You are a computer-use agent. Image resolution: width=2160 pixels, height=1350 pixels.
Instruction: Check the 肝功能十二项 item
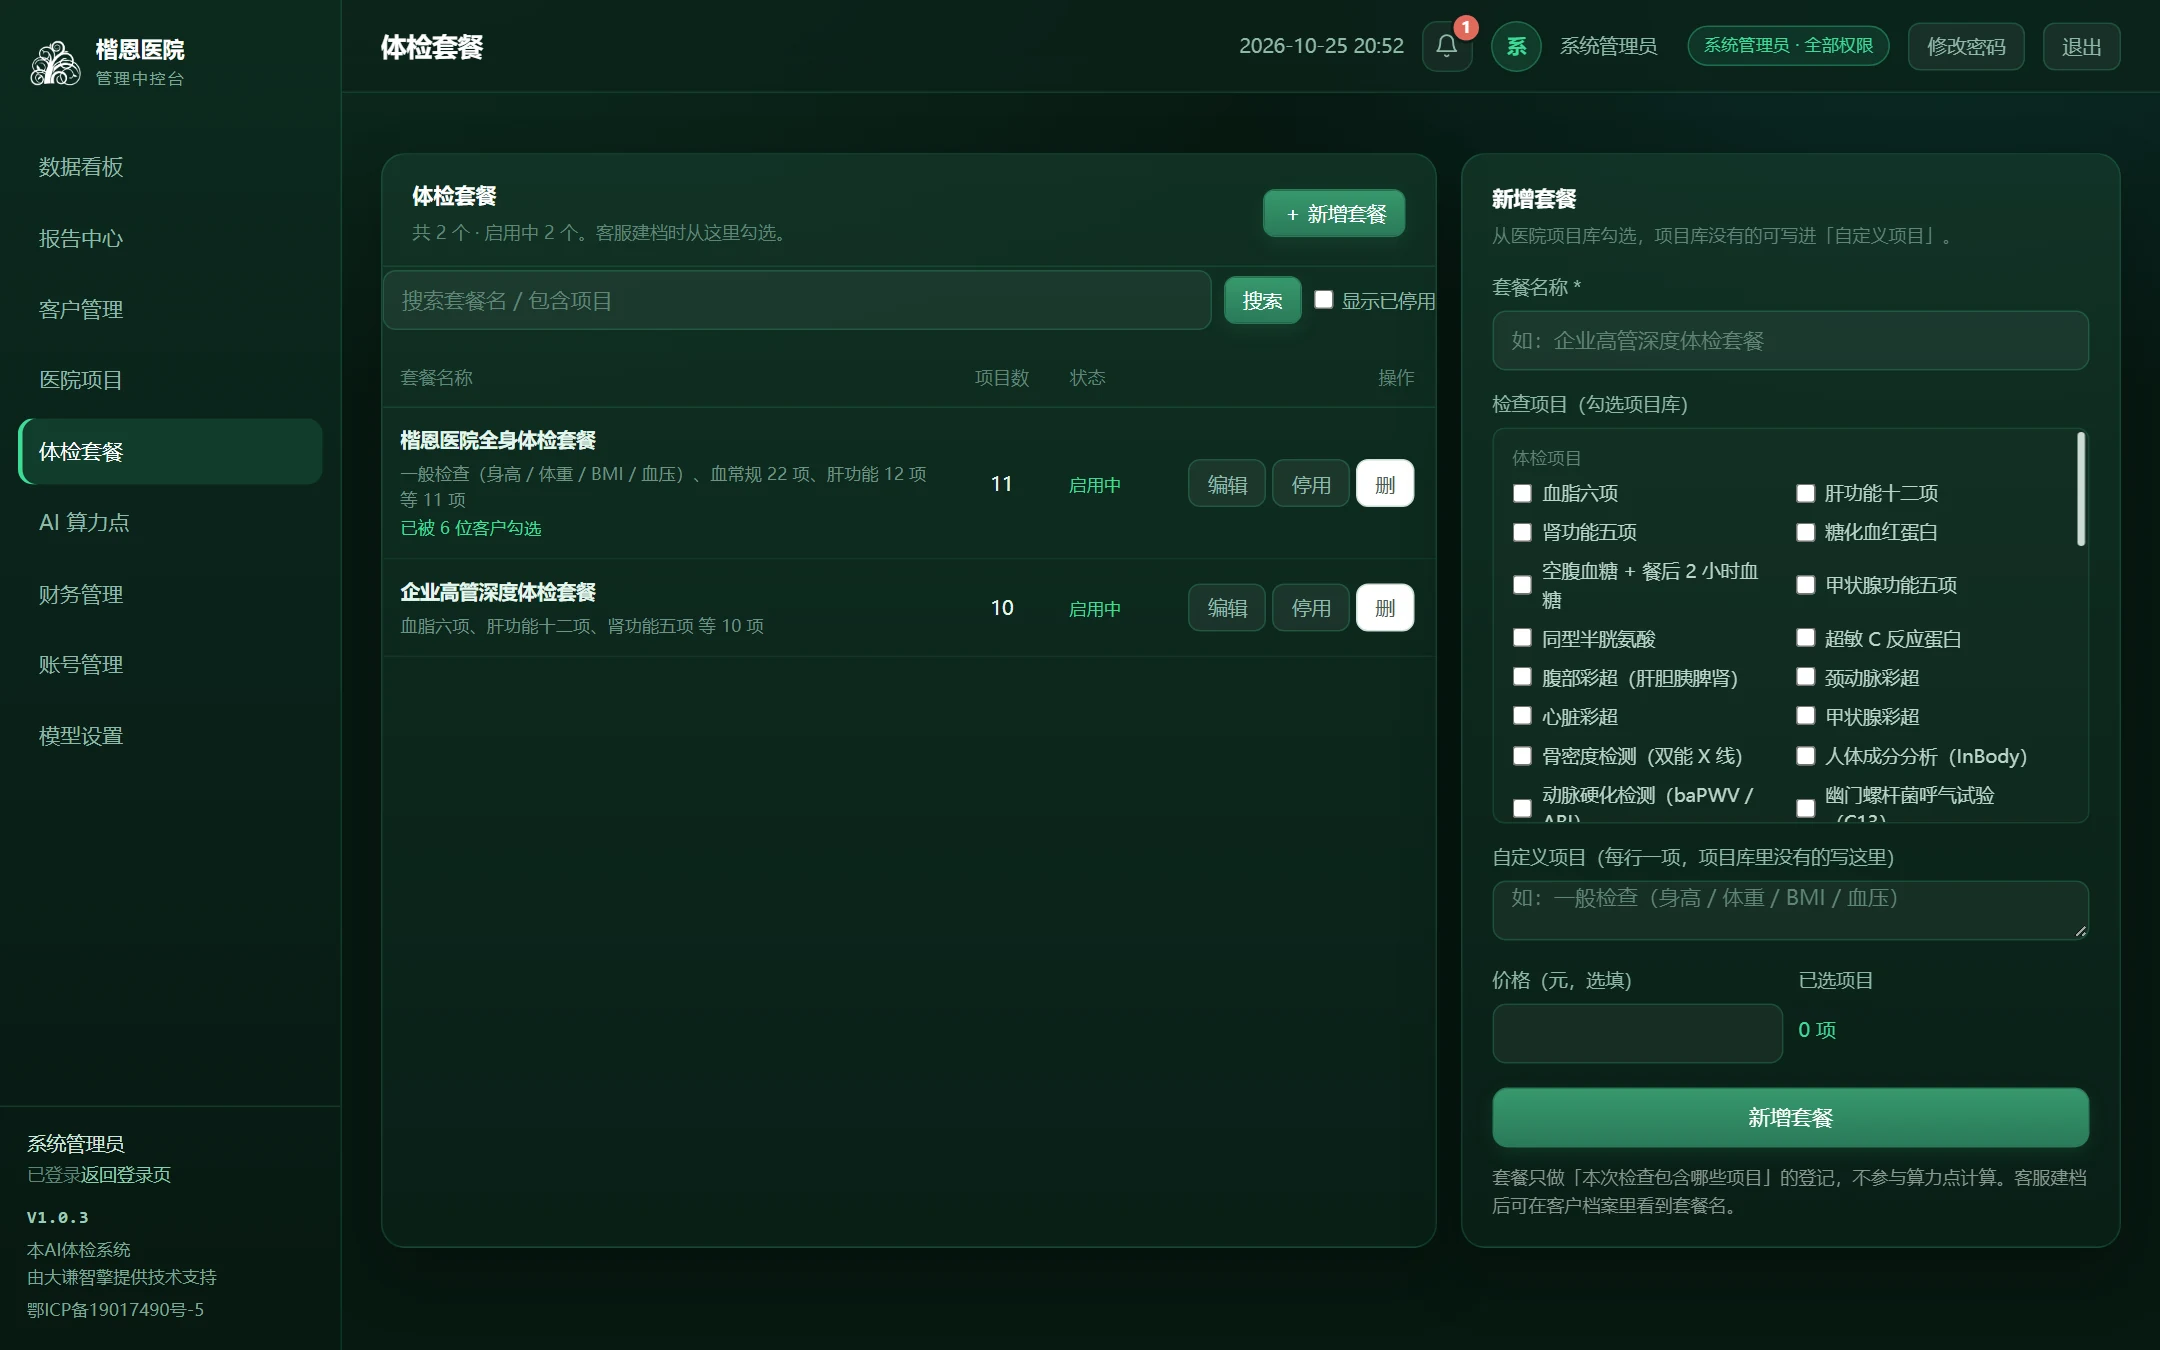(1805, 493)
